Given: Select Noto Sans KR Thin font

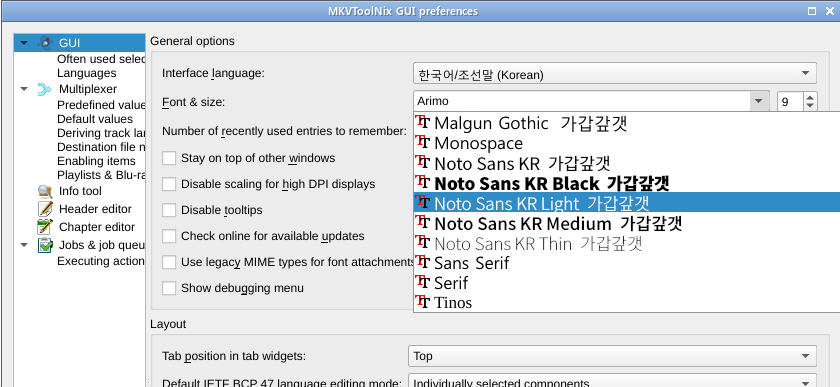Looking at the screenshot, I should (627, 242).
